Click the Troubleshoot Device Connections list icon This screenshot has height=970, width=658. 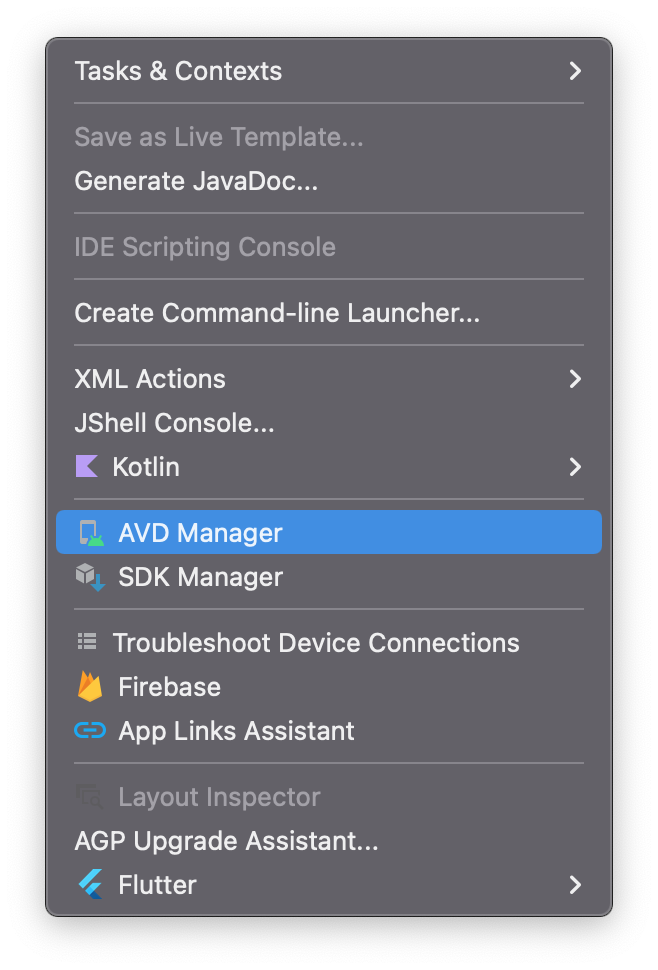[87, 642]
